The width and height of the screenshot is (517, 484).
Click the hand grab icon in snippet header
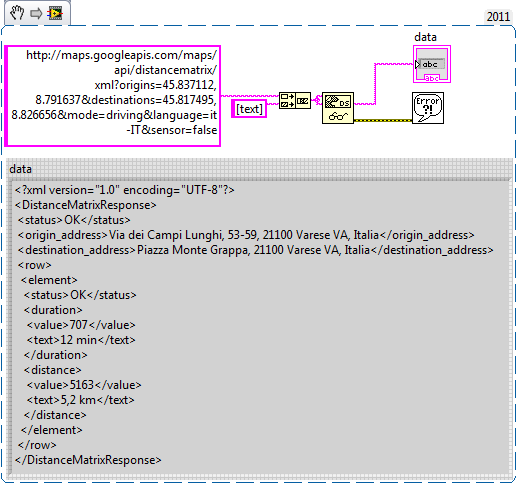click(x=17, y=13)
